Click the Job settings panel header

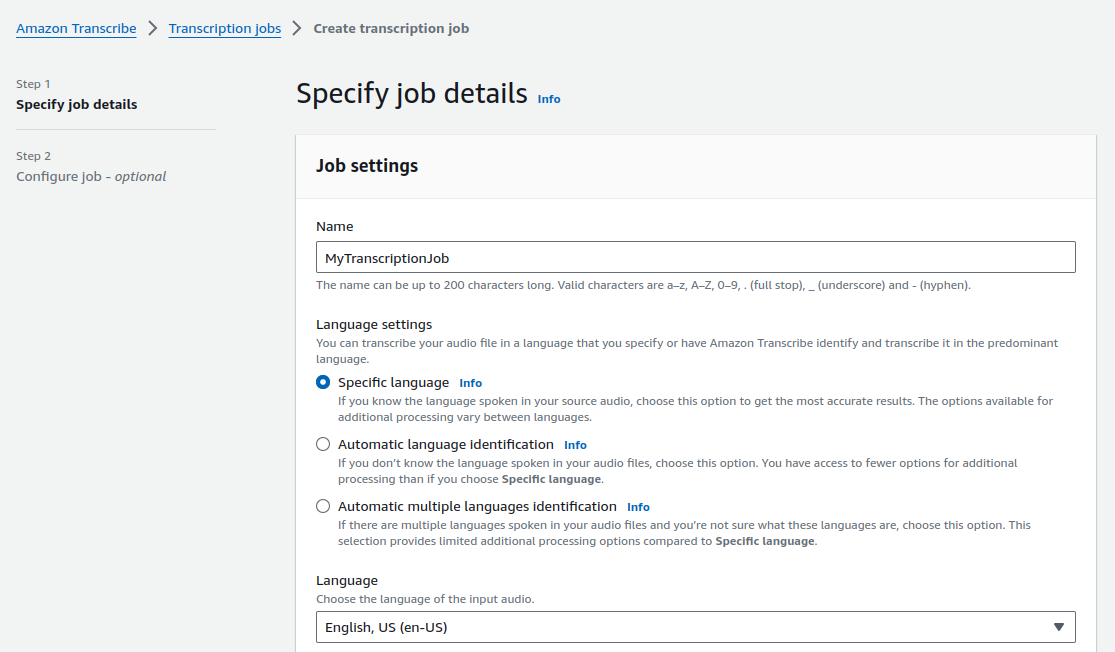pos(367,166)
